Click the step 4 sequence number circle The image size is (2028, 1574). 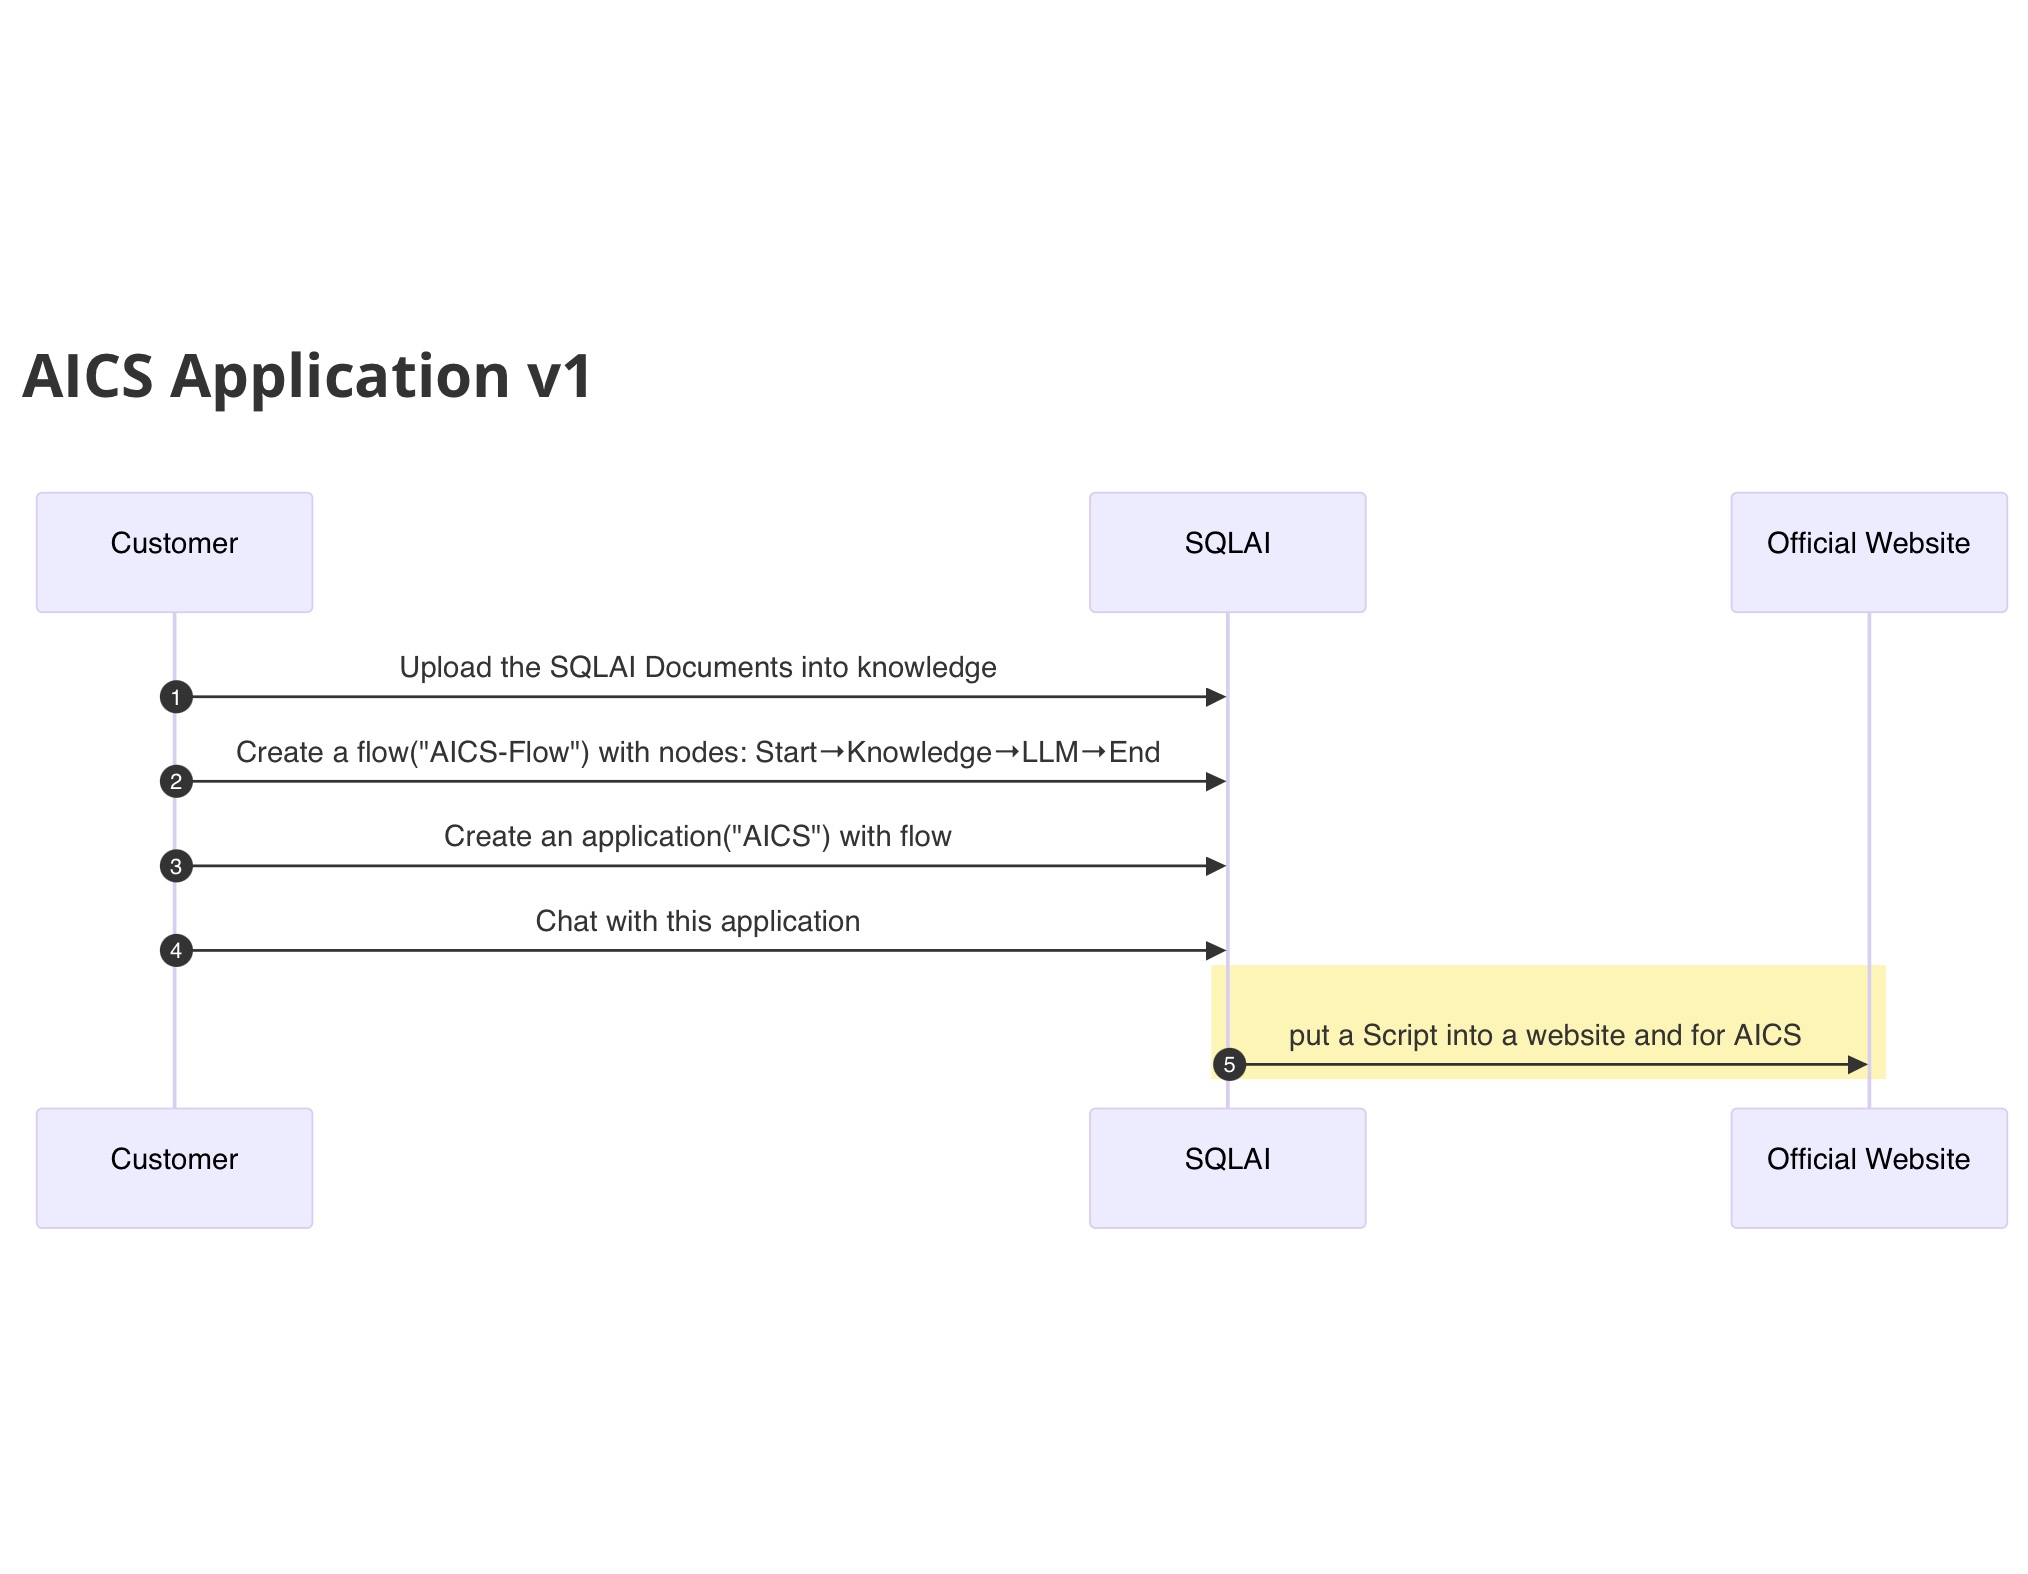176,950
